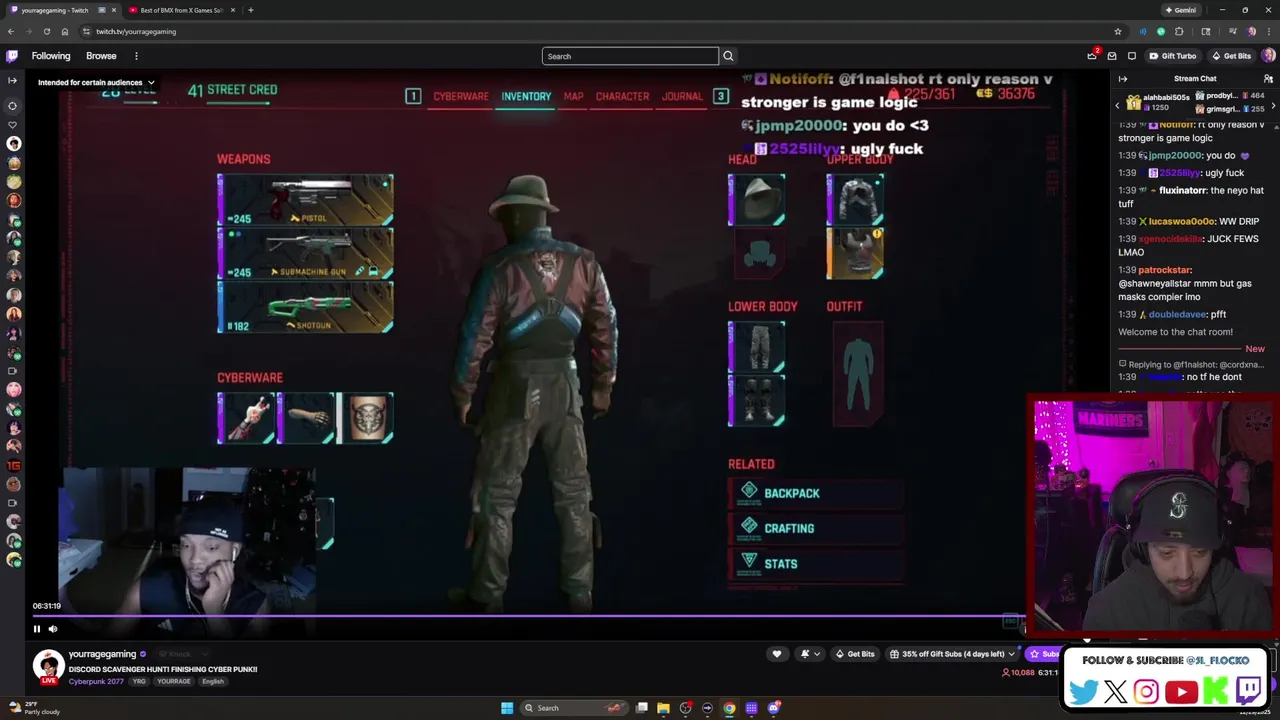Open the Browse tab

pos(101,56)
